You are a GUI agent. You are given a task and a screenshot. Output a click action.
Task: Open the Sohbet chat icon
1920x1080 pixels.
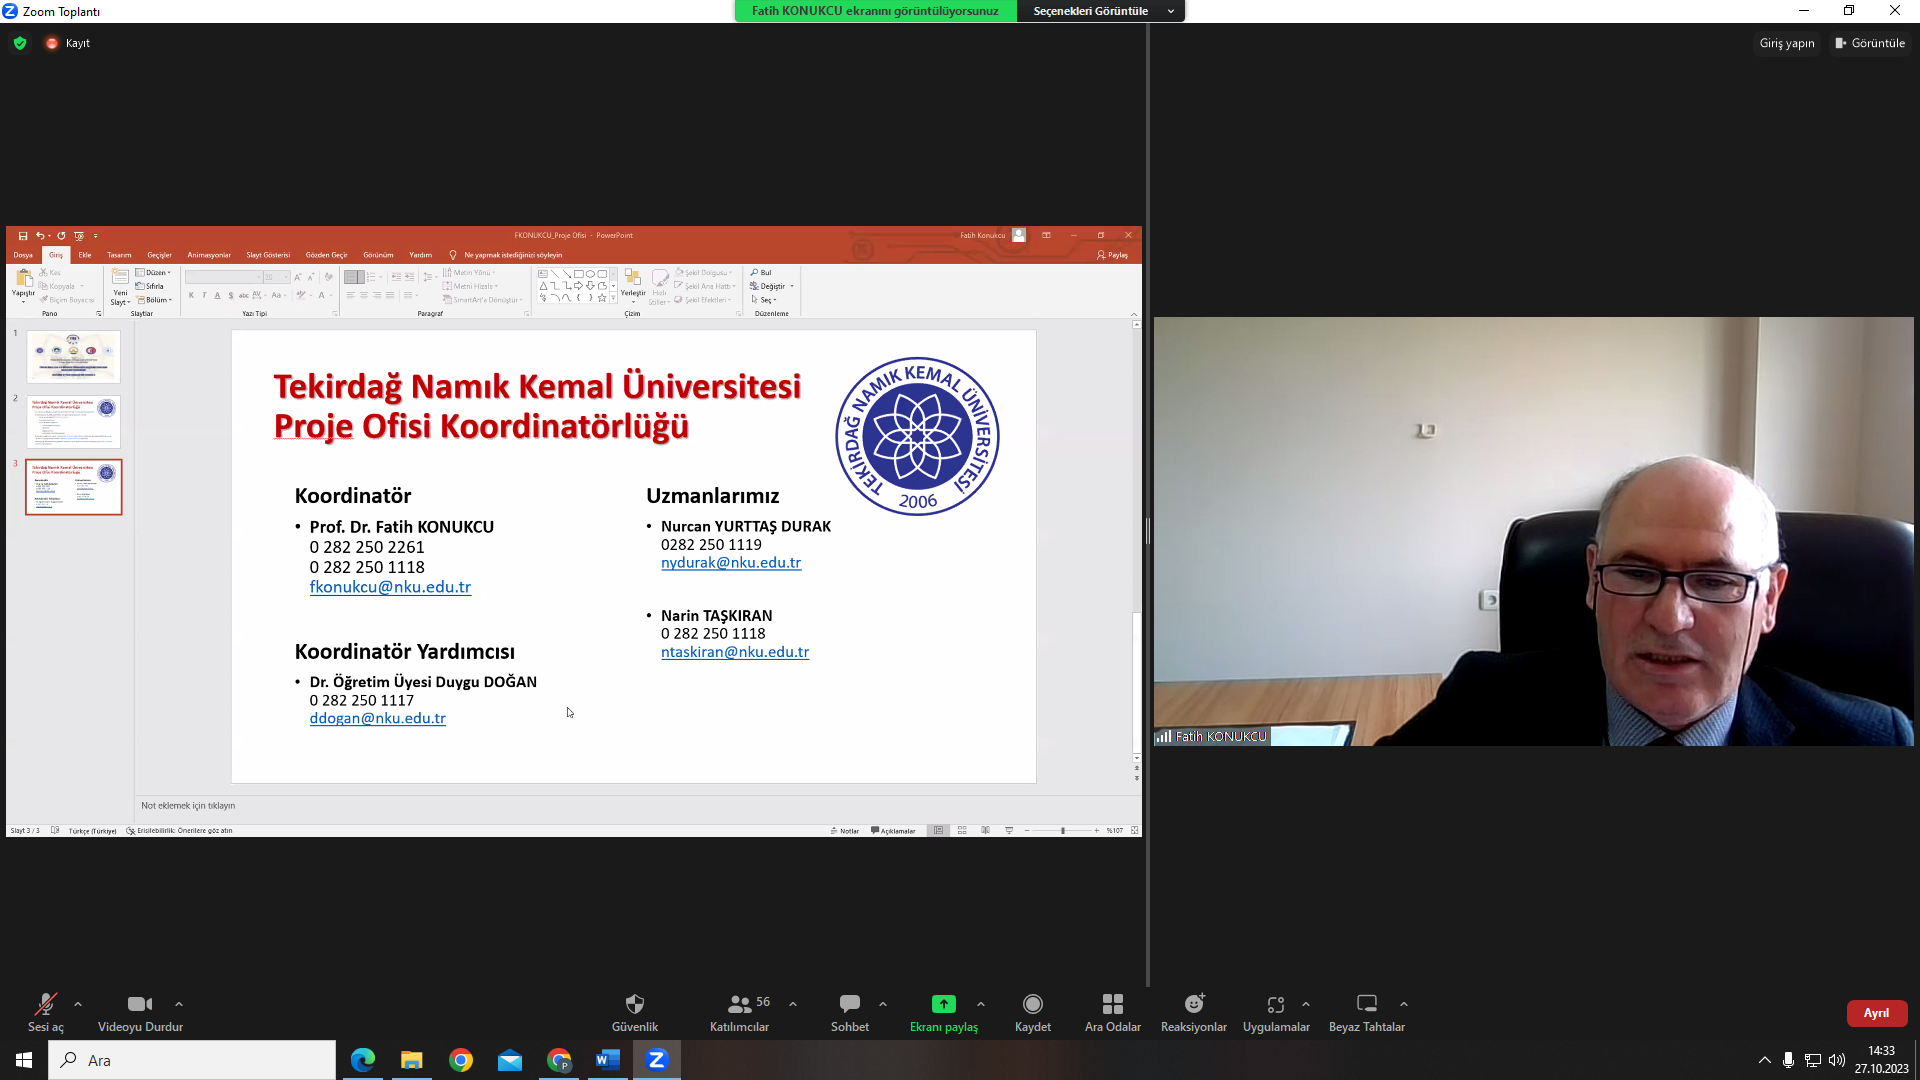[x=849, y=1004]
